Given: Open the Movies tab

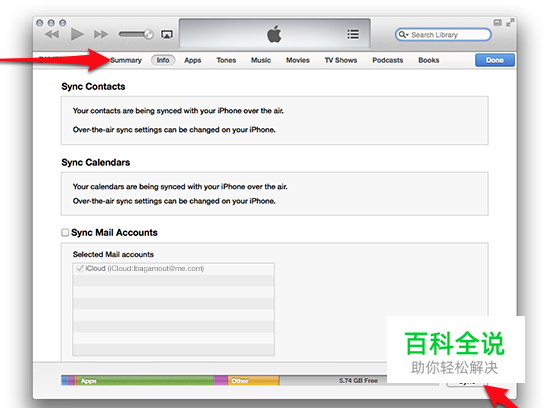Looking at the screenshot, I should point(297,60).
